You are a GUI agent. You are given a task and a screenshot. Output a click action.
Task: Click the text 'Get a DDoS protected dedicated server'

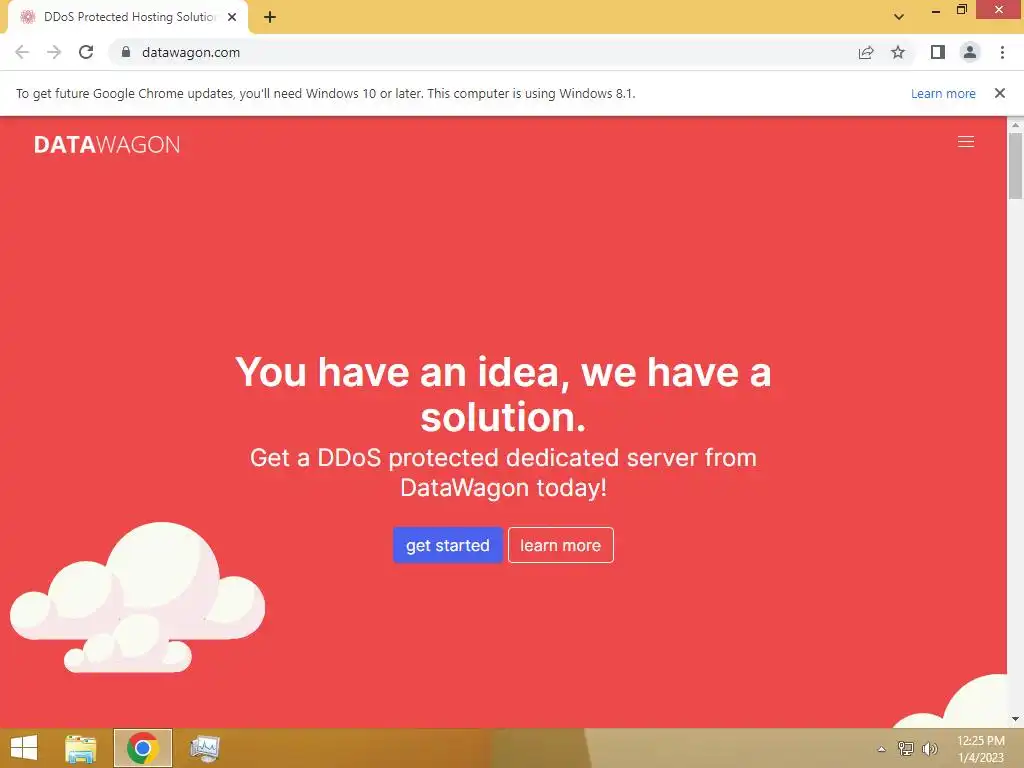coord(503,472)
